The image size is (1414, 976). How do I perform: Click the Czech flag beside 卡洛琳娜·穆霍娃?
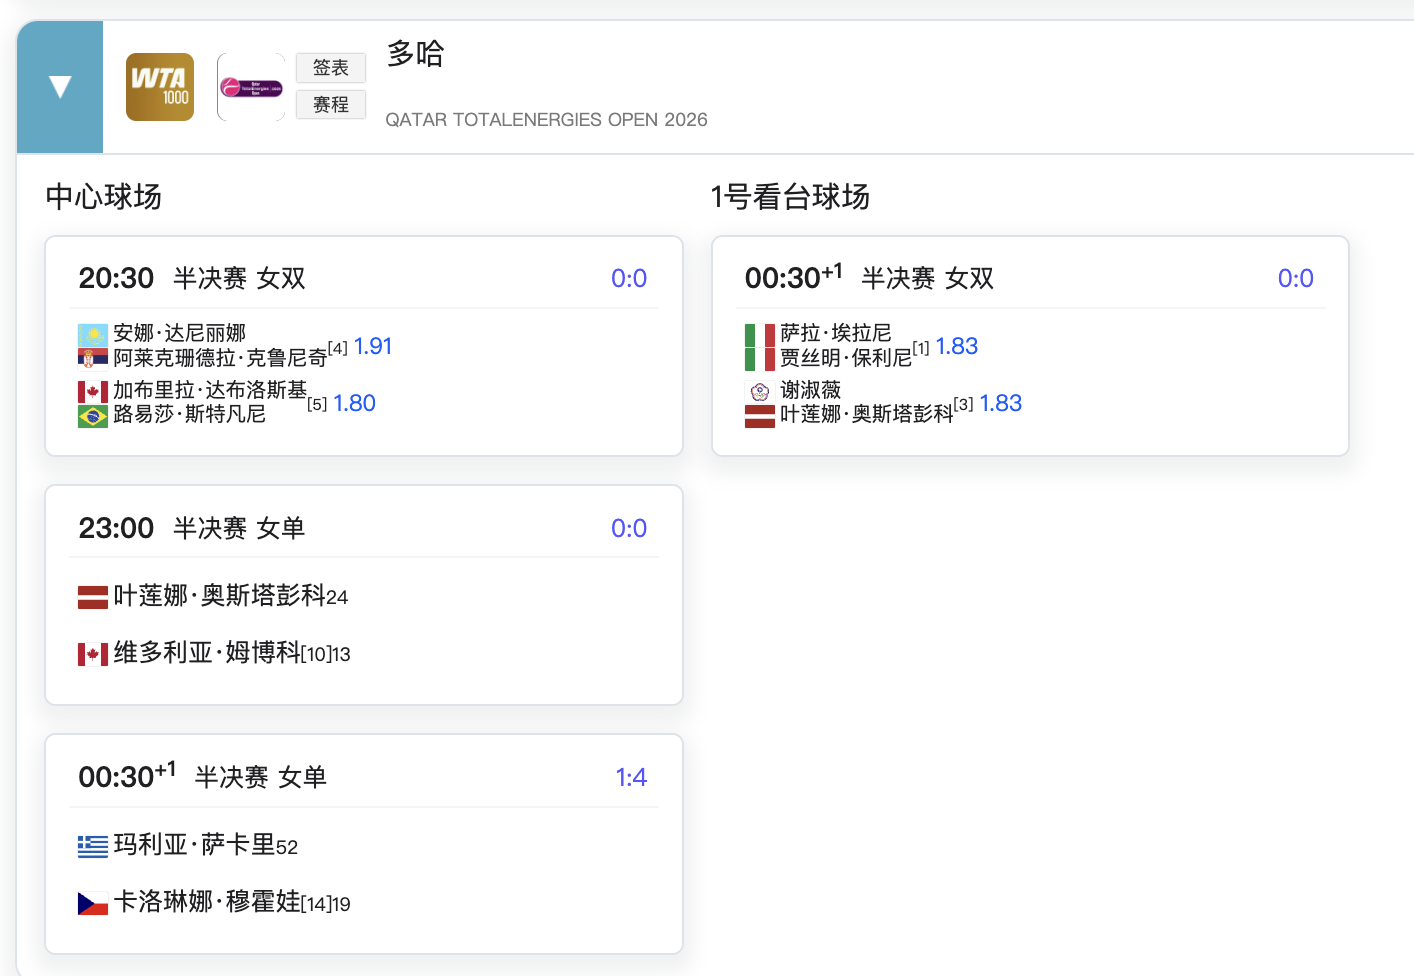pos(91,903)
